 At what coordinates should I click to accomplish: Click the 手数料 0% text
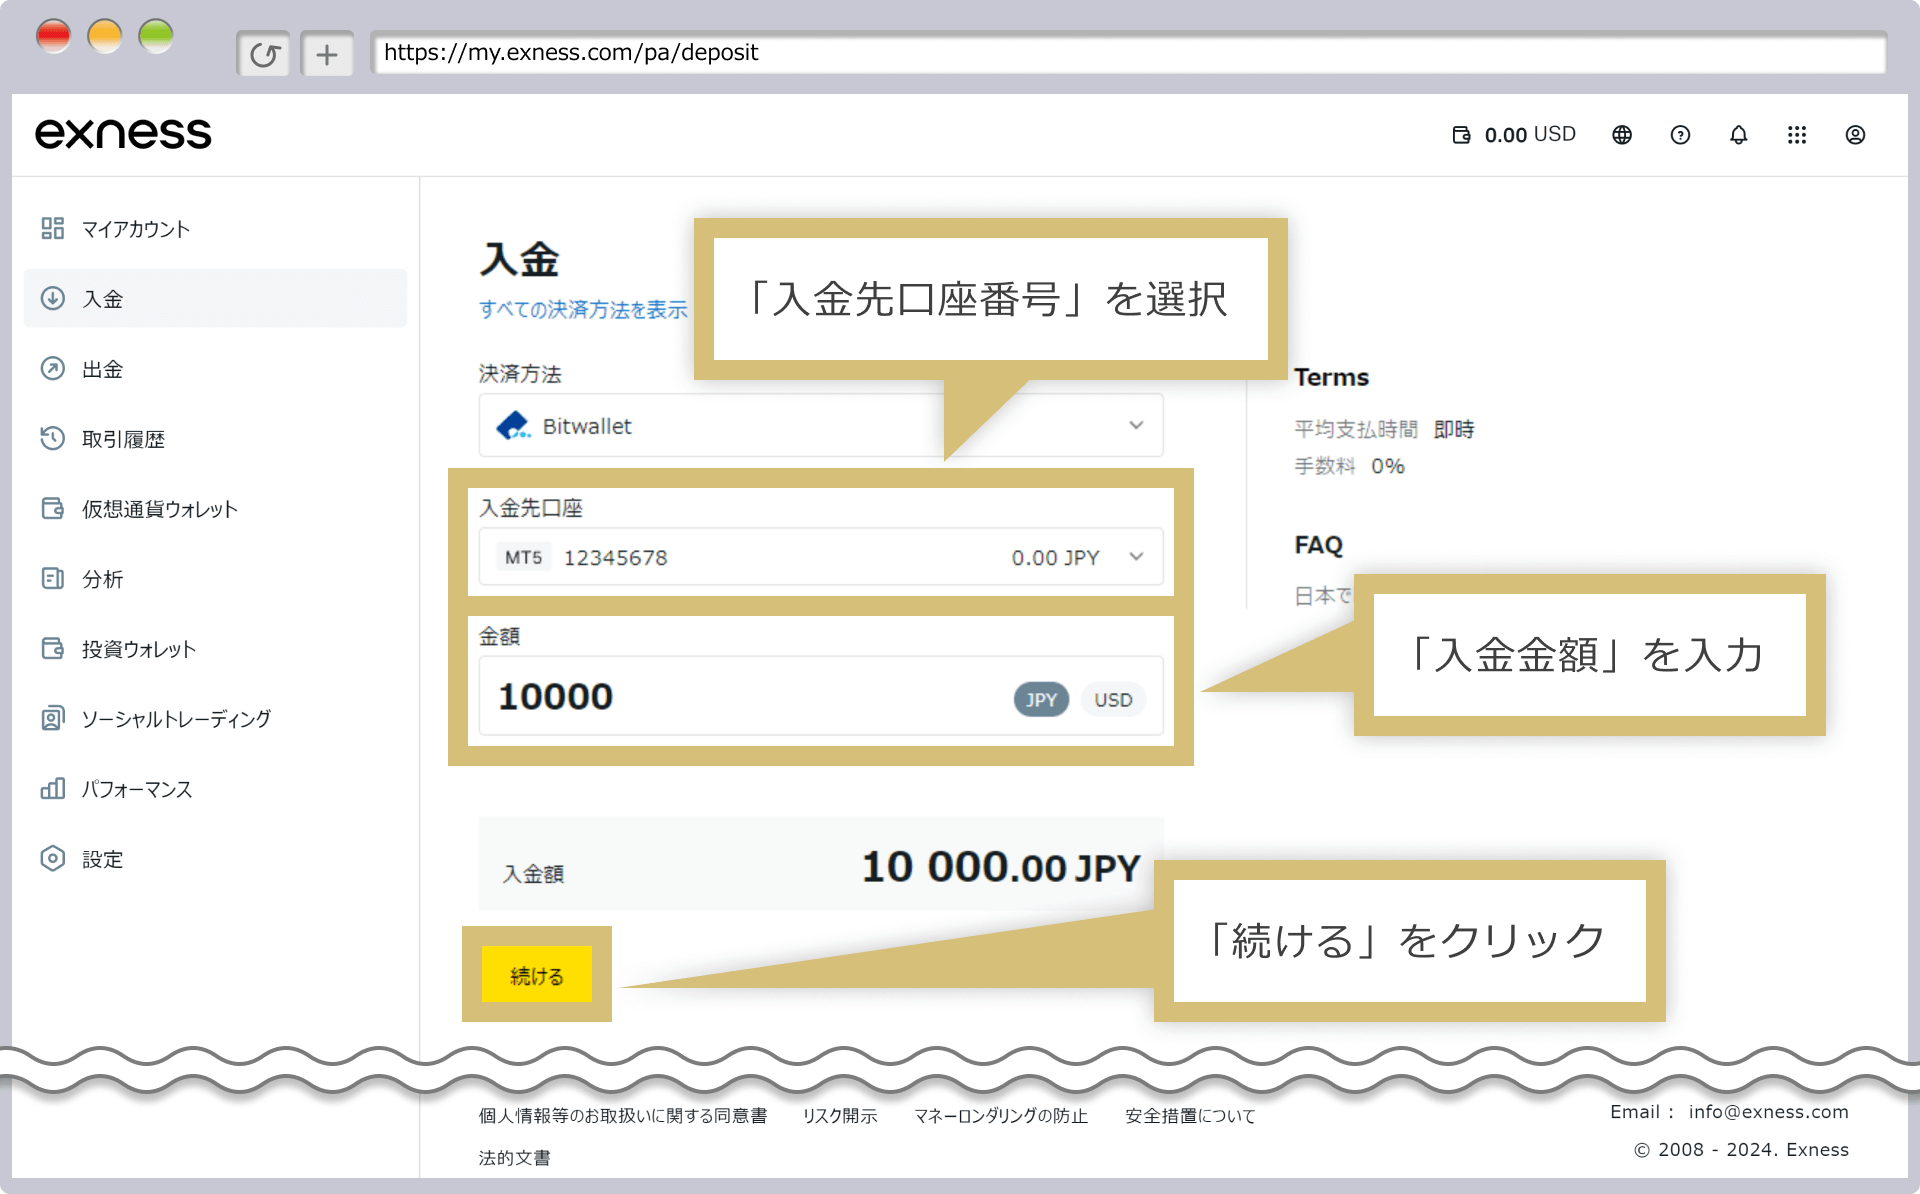click(x=1349, y=466)
